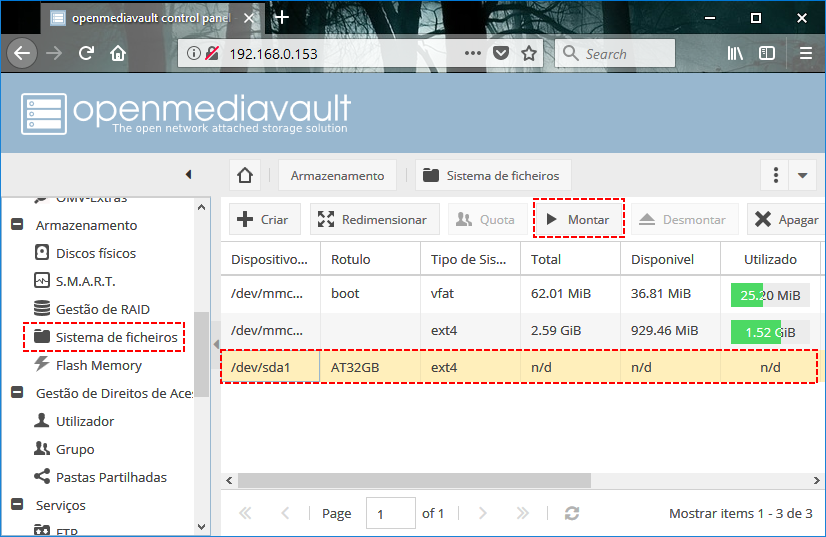The image size is (826, 537).
Task: Open Discos físicos in the sidebar
Action: point(96,253)
